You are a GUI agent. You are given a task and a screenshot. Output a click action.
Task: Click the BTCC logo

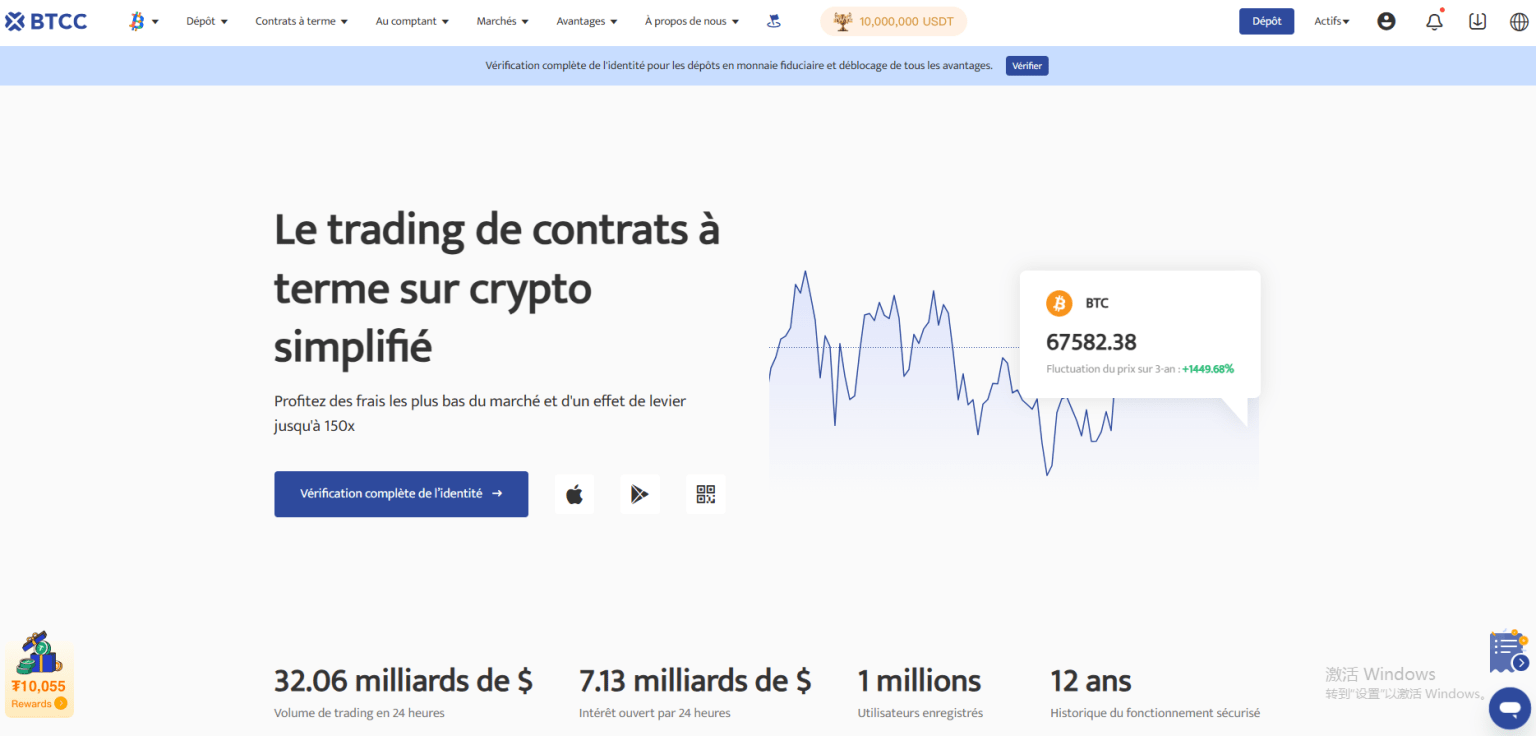46,21
